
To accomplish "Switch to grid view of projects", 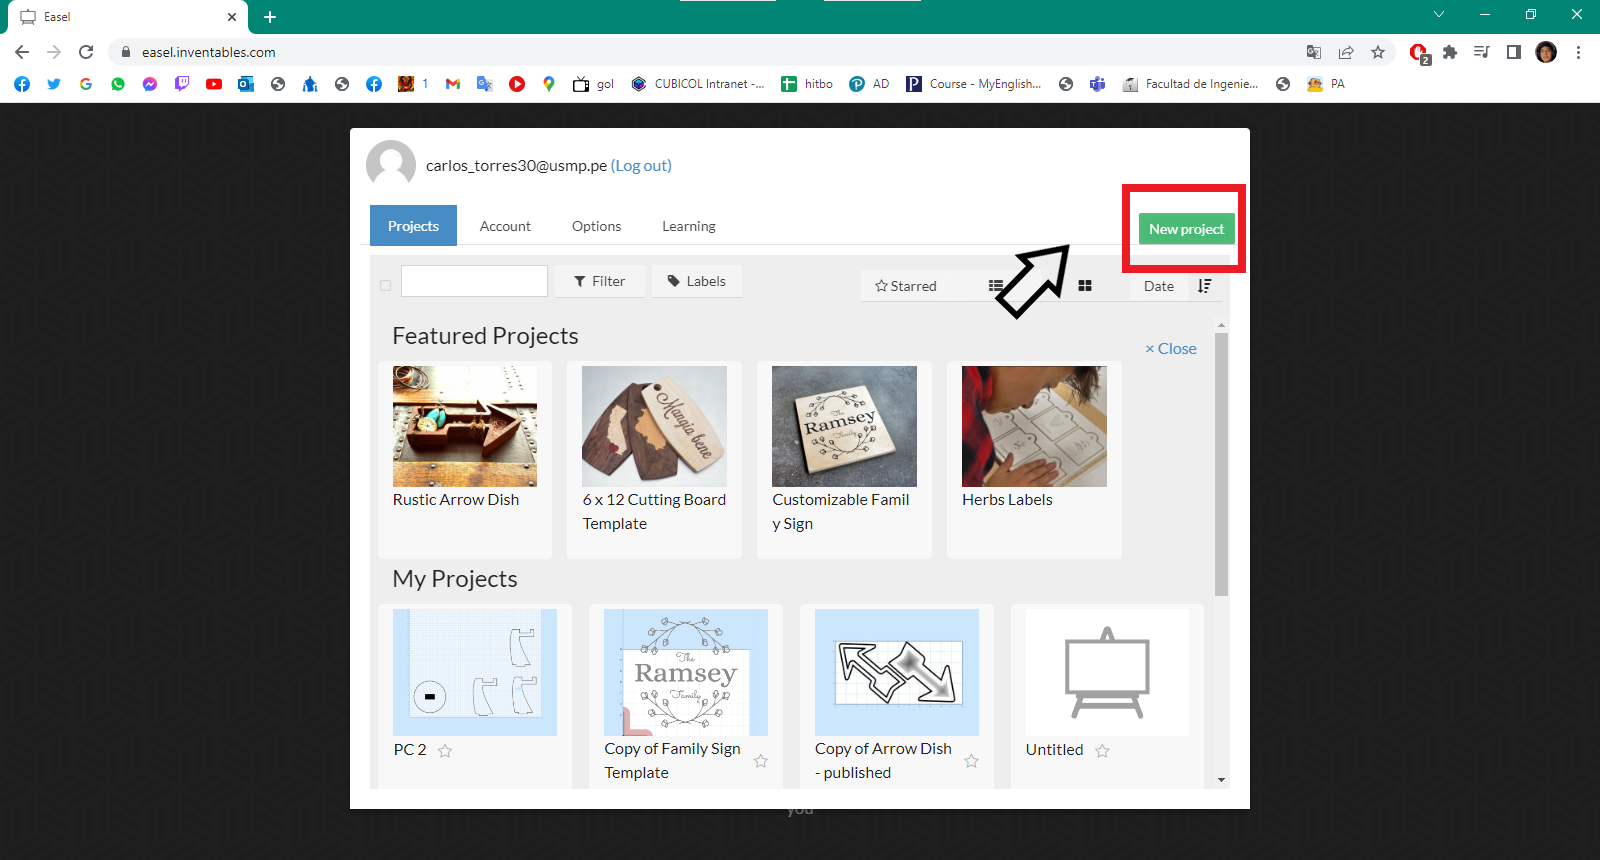I will pos(1085,286).
